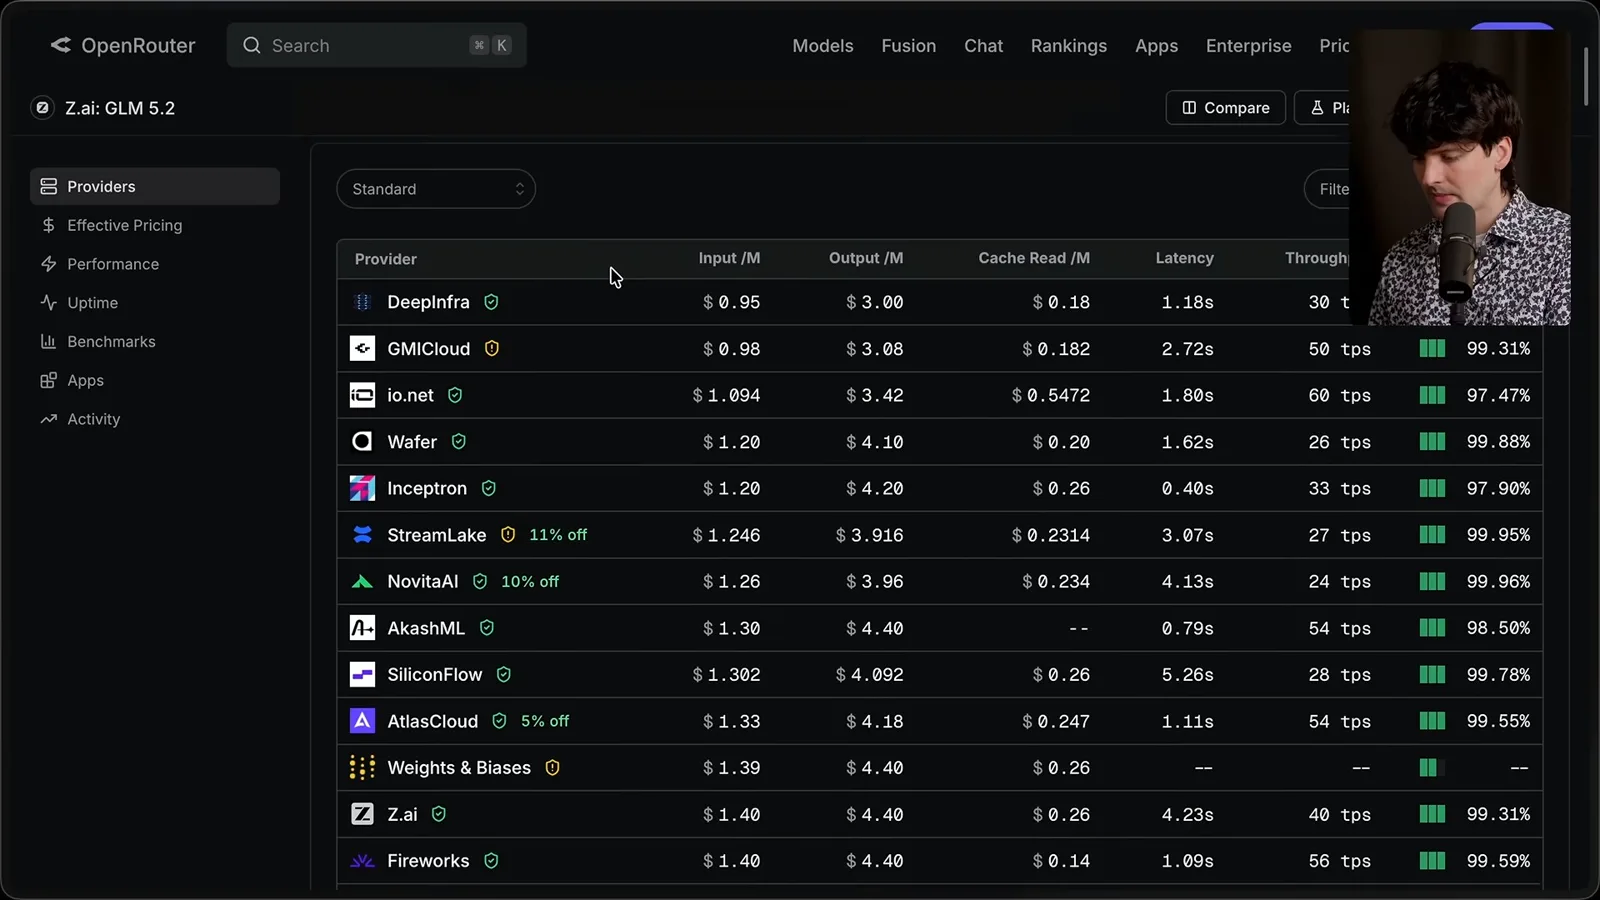Click the yellow shield badge next to StreamLake
The image size is (1600, 900).
coord(508,535)
